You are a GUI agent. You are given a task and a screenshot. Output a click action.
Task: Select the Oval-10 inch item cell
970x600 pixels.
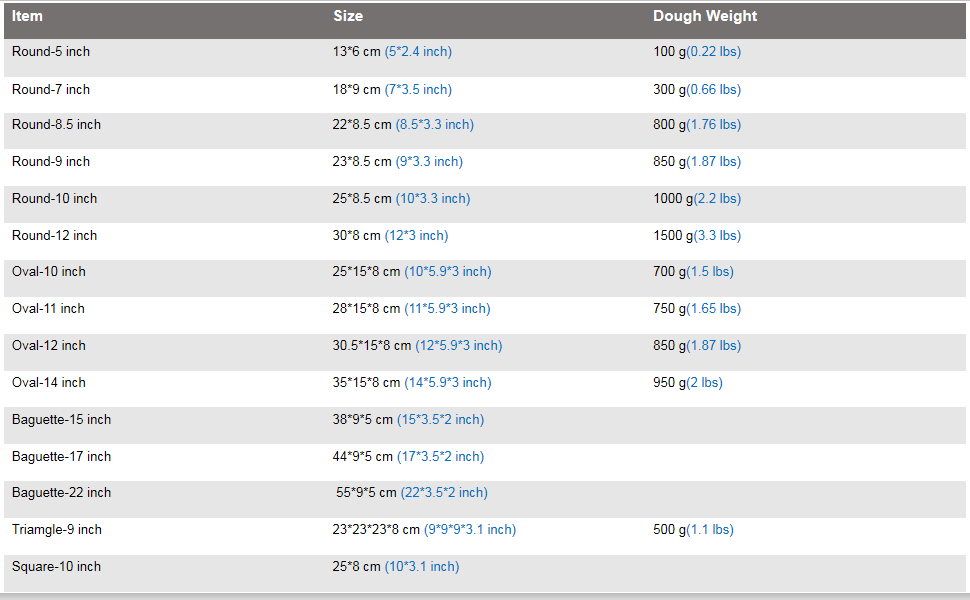[x=49, y=272]
